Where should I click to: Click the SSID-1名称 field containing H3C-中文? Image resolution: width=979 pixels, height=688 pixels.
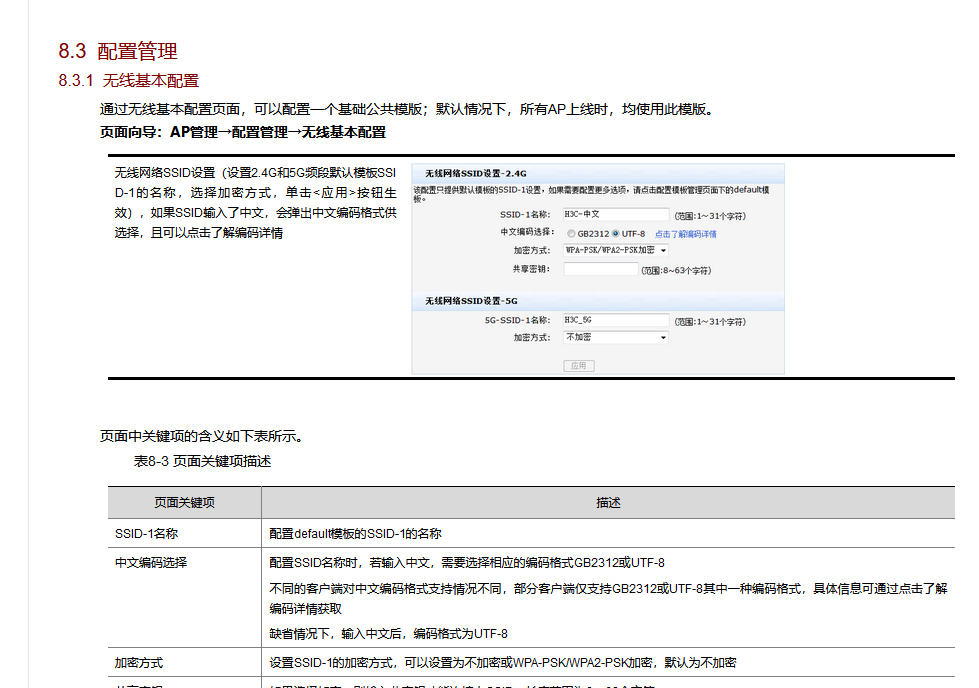[x=616, y=214]
